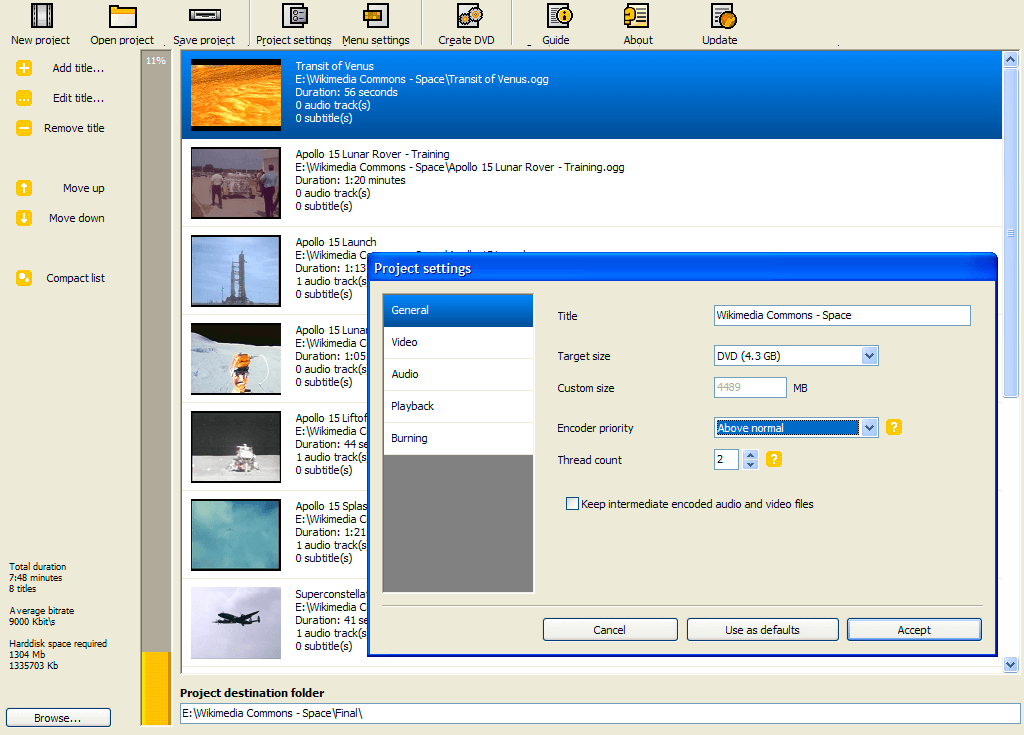Image resolution: width=1024 pixels, height=735 pixels.
Task: Open a project via folder icon
Action: (x=122, y=16)
